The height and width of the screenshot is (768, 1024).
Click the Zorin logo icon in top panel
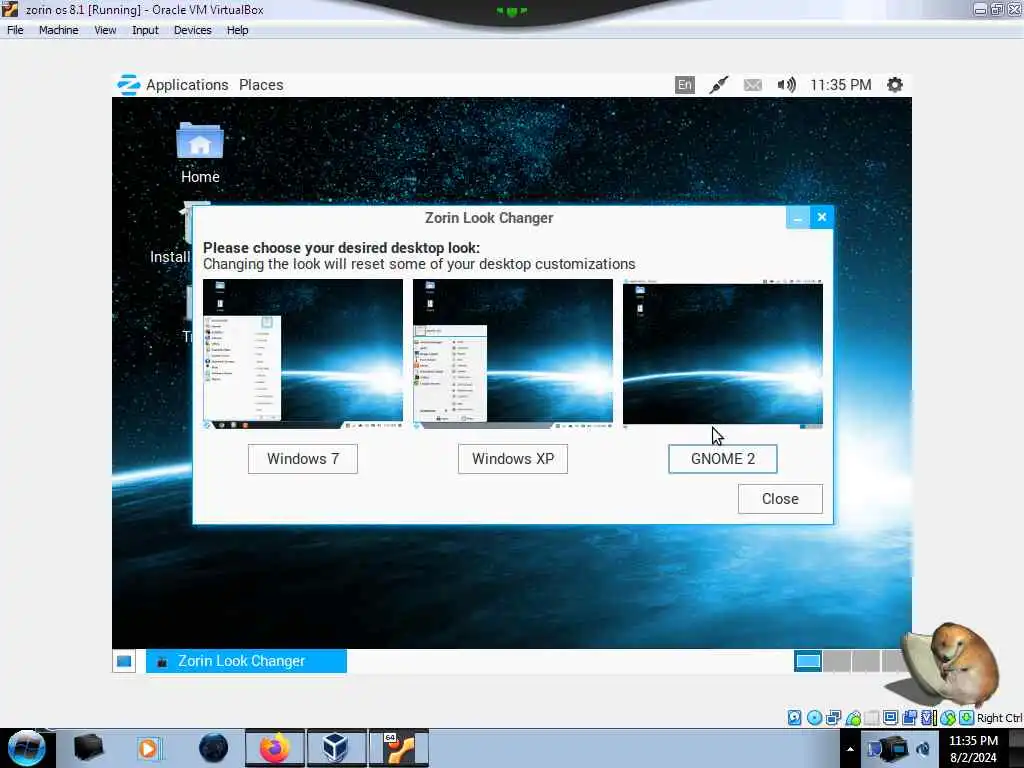[x=129, y=85]
